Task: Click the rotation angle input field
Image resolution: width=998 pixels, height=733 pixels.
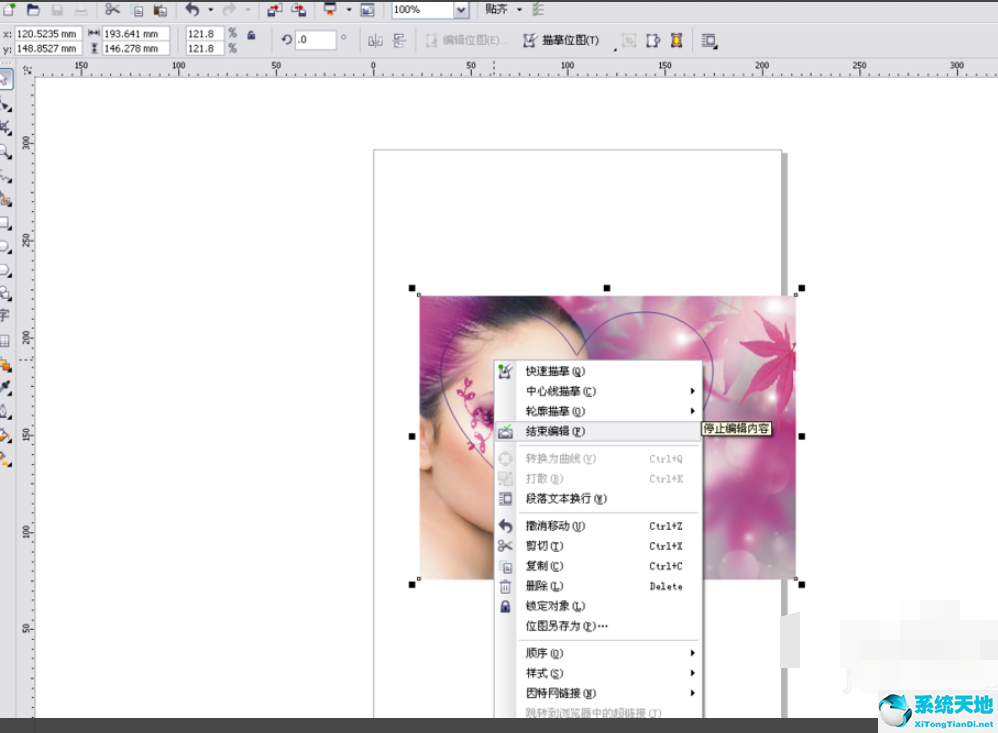Action: [315, 41]
